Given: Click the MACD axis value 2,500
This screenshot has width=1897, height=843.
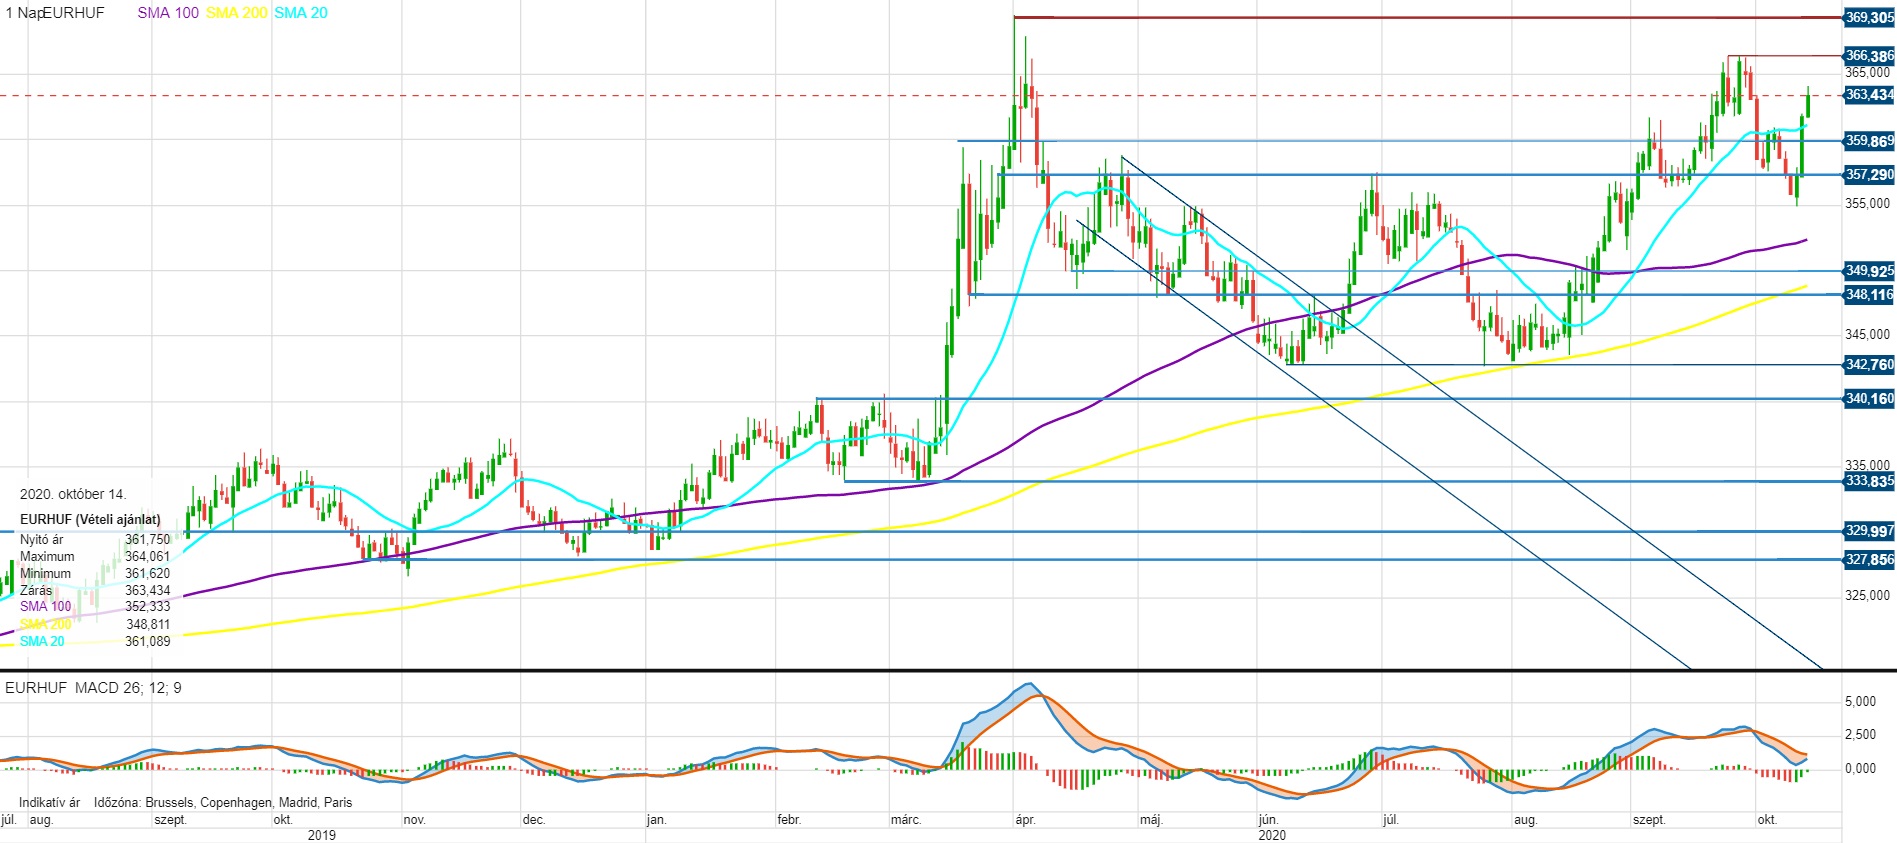Looking at the screenshot, I should click(1860, 735).
